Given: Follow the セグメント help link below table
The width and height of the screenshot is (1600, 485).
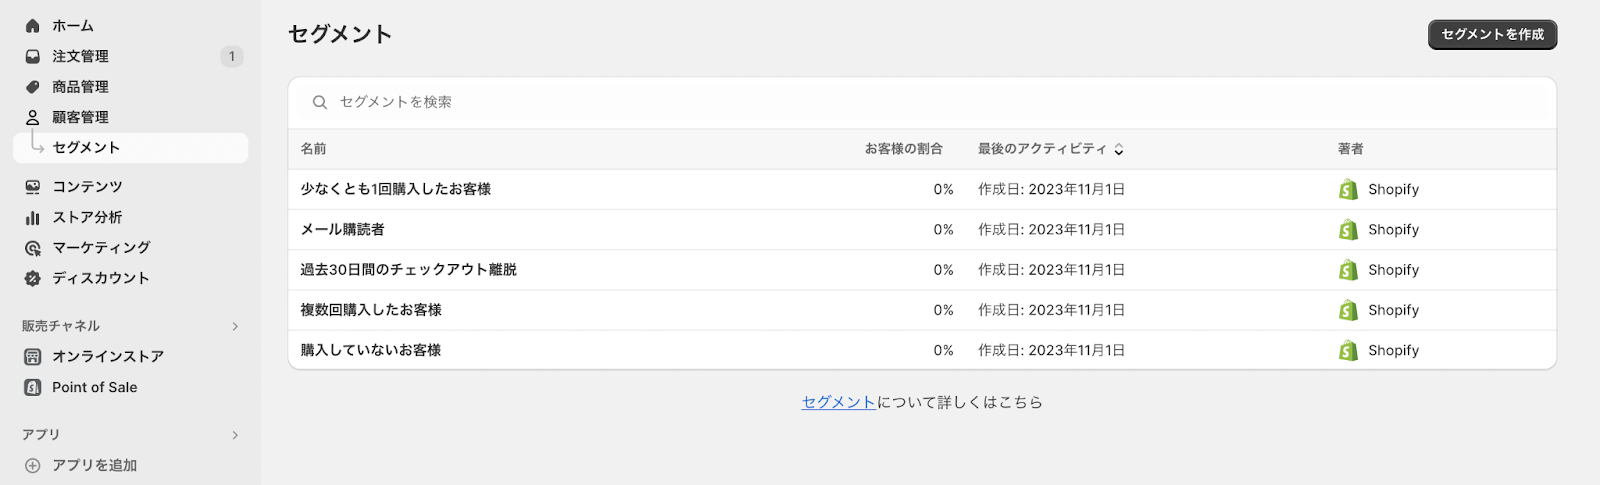Looking at the screenshot, I should tap(838, 402).
